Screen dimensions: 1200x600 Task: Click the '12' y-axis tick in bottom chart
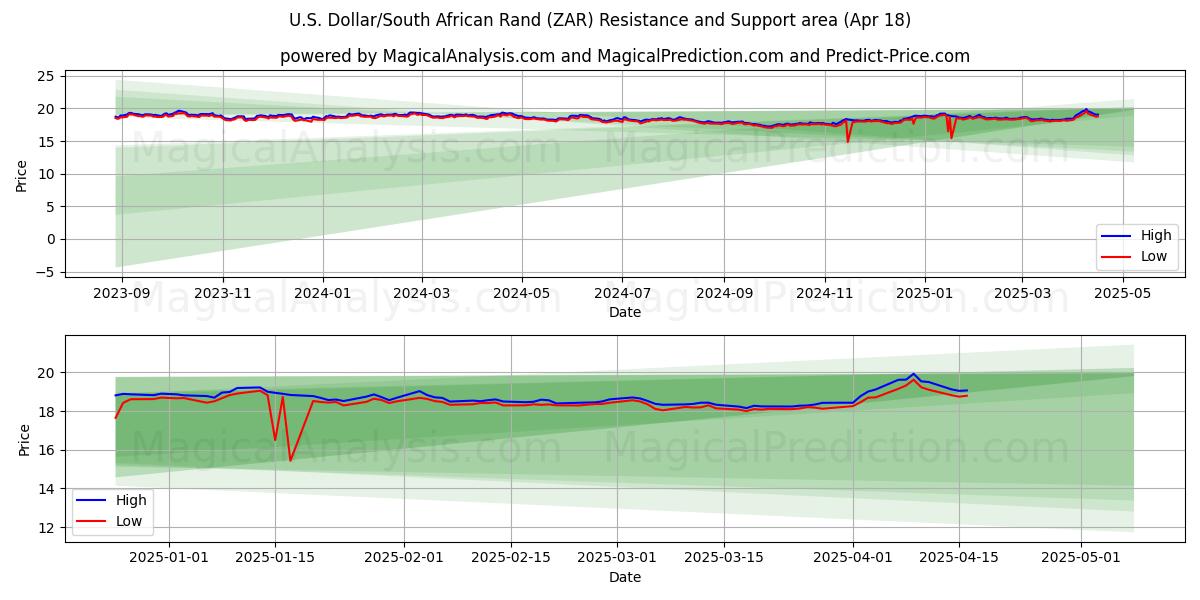(47, 527)
